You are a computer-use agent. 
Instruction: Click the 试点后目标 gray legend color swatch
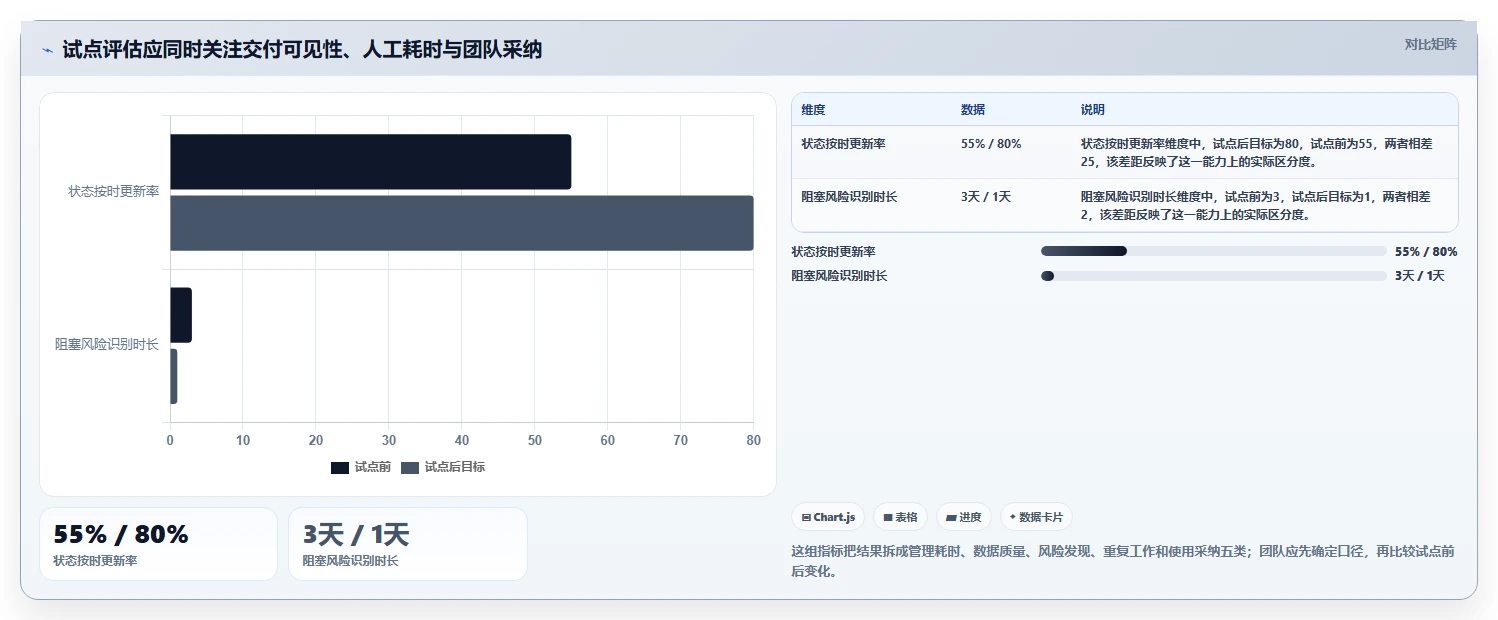click(410, 467)
